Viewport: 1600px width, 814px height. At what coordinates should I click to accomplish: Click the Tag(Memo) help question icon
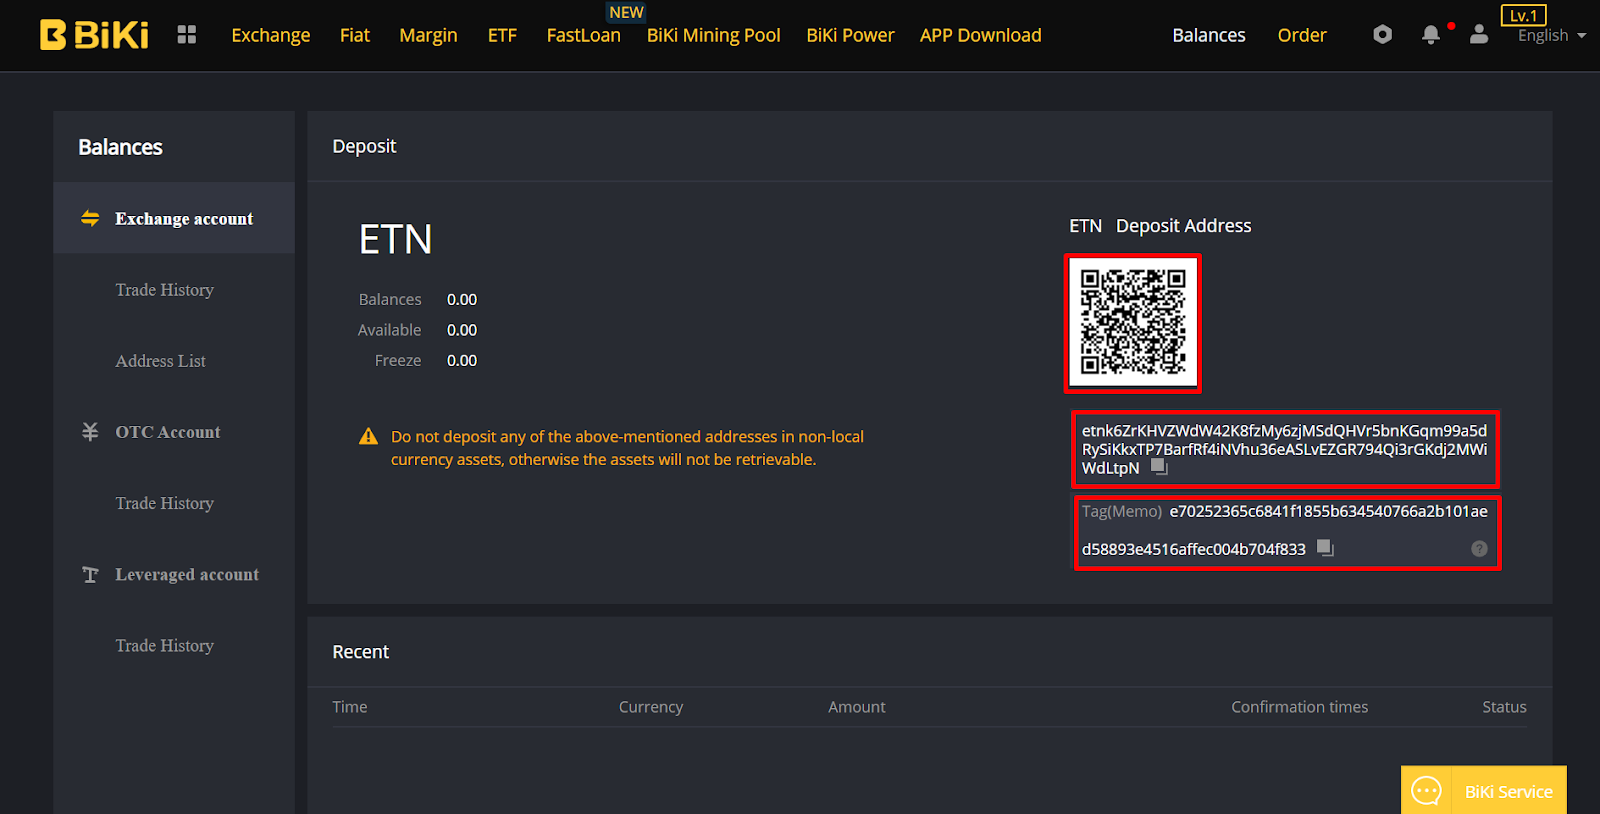pyautogui.click(x=1479, y=548)
